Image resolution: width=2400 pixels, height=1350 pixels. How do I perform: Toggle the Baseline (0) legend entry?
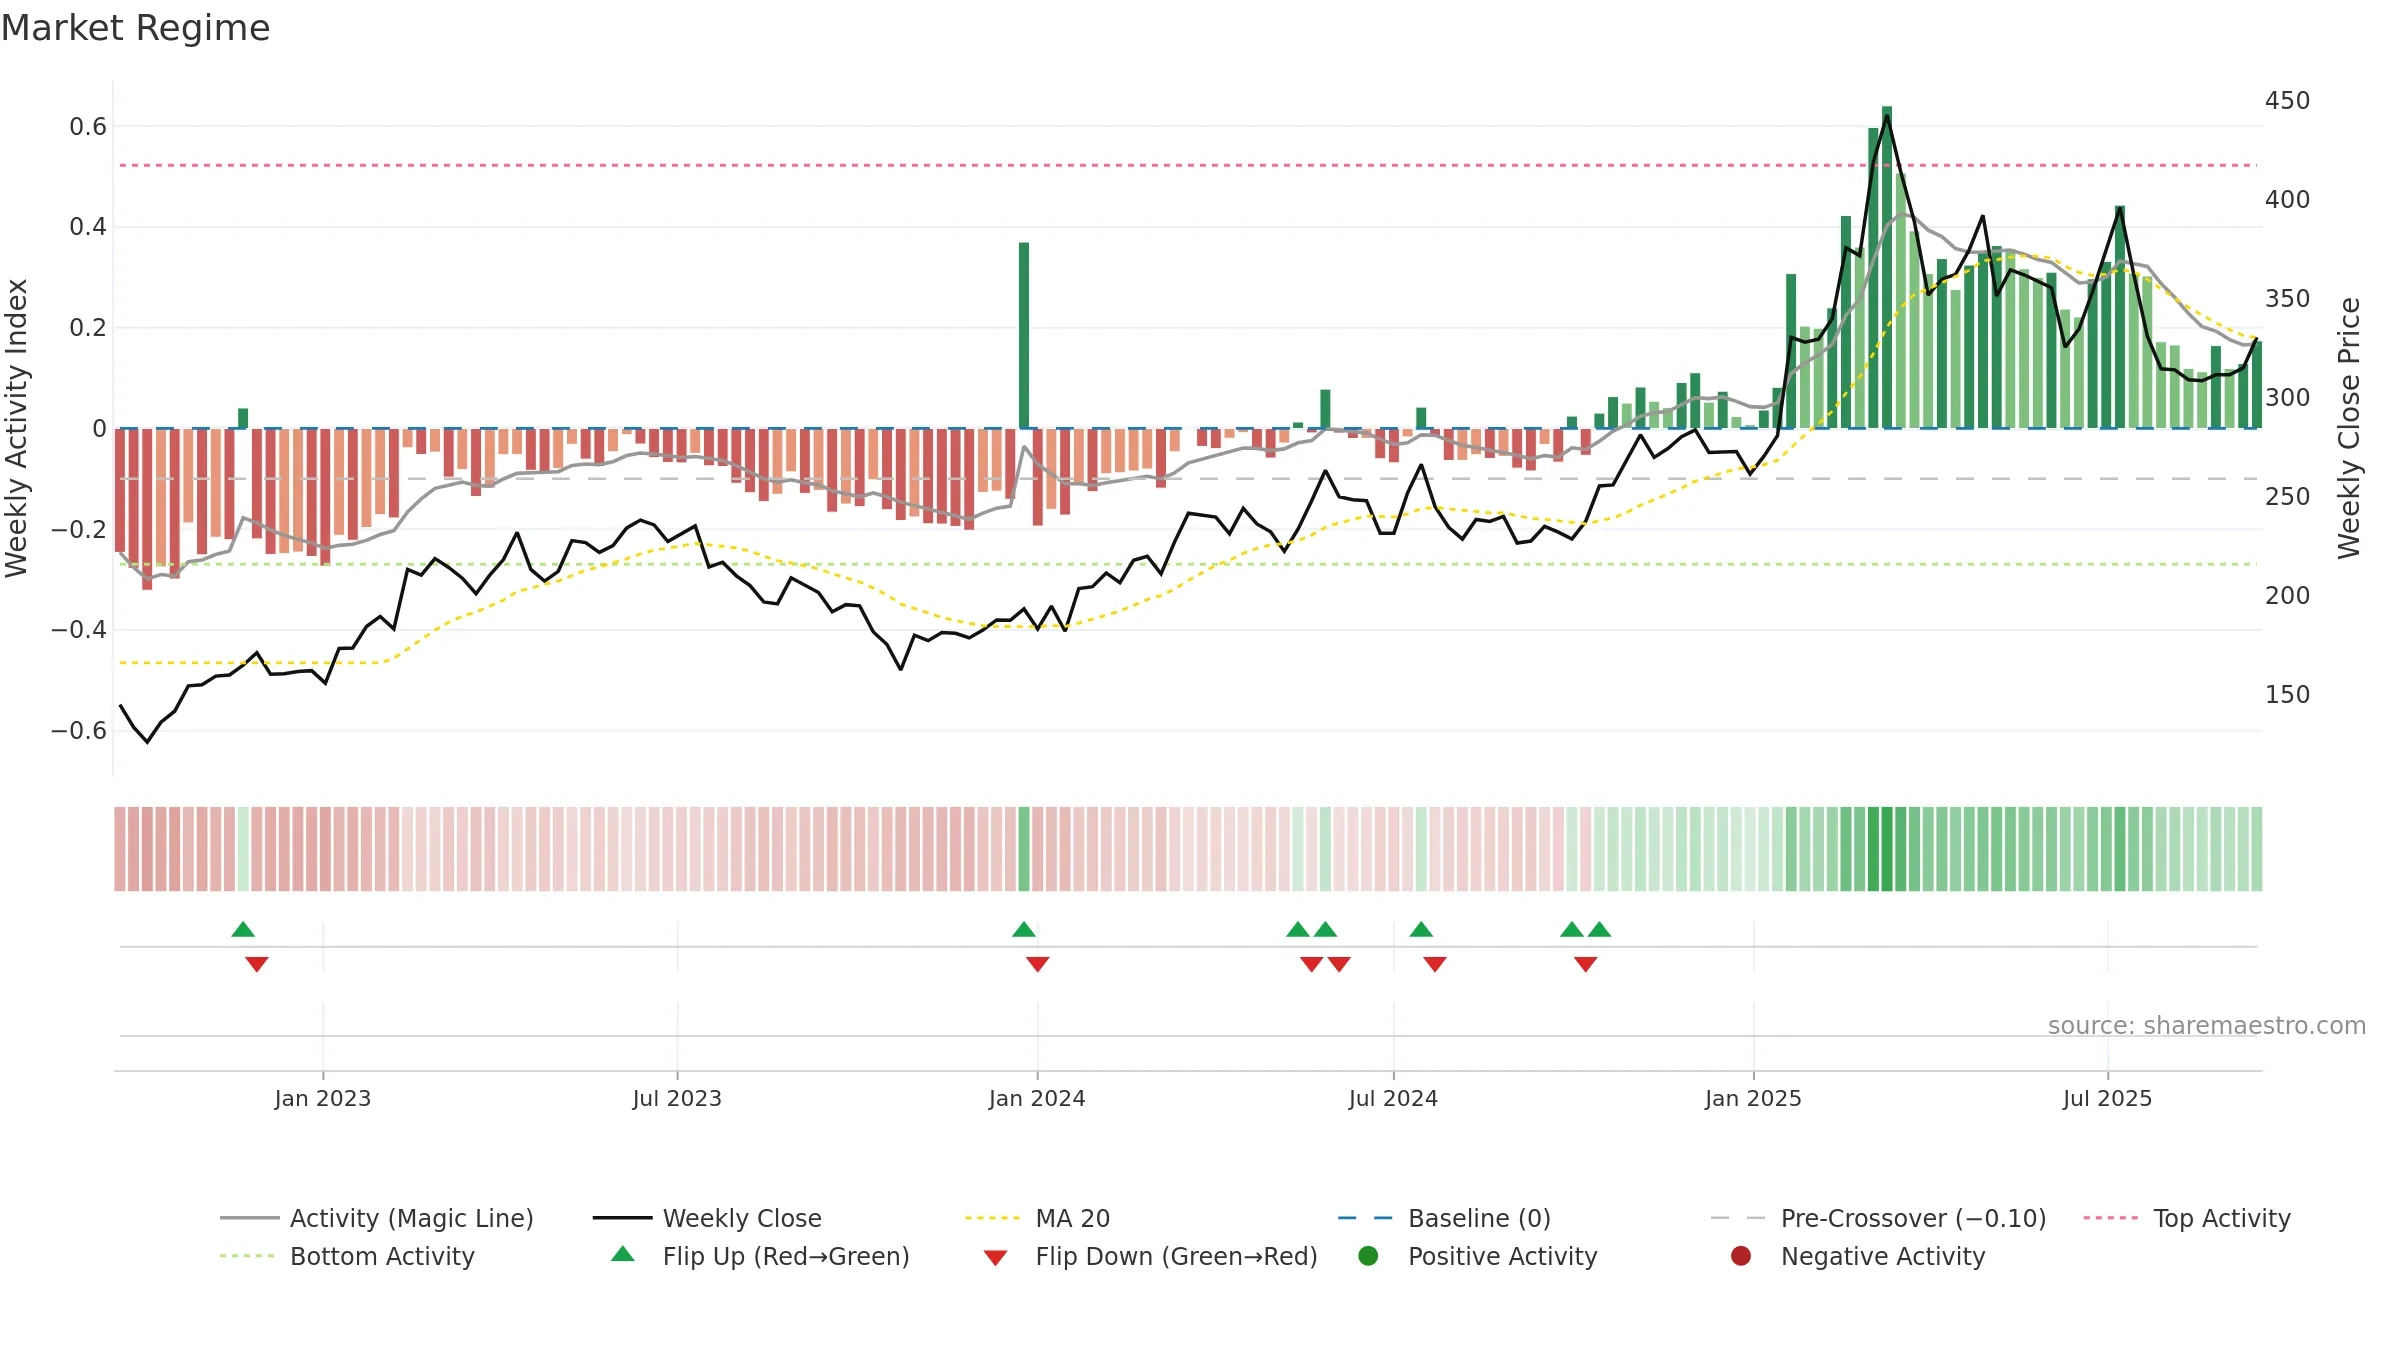tap(1444, 1218)
